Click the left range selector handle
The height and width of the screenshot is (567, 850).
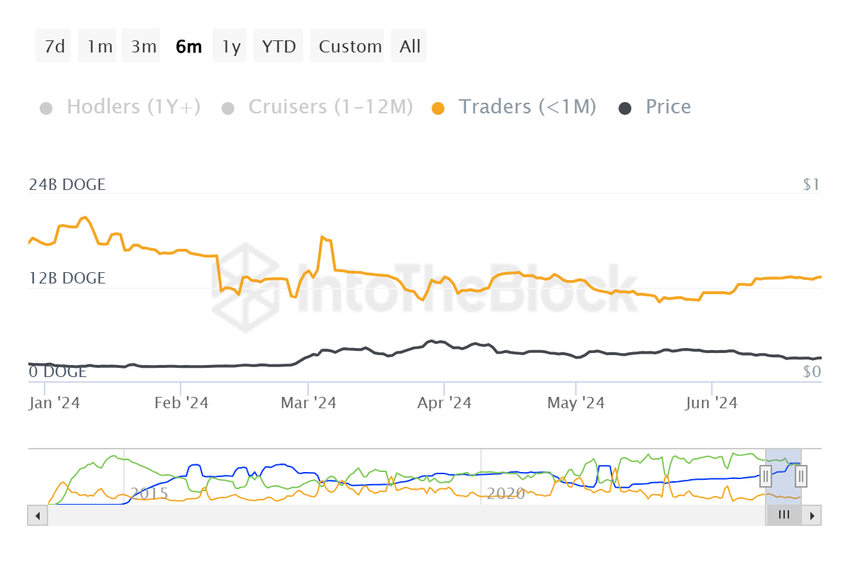[766, 476]
